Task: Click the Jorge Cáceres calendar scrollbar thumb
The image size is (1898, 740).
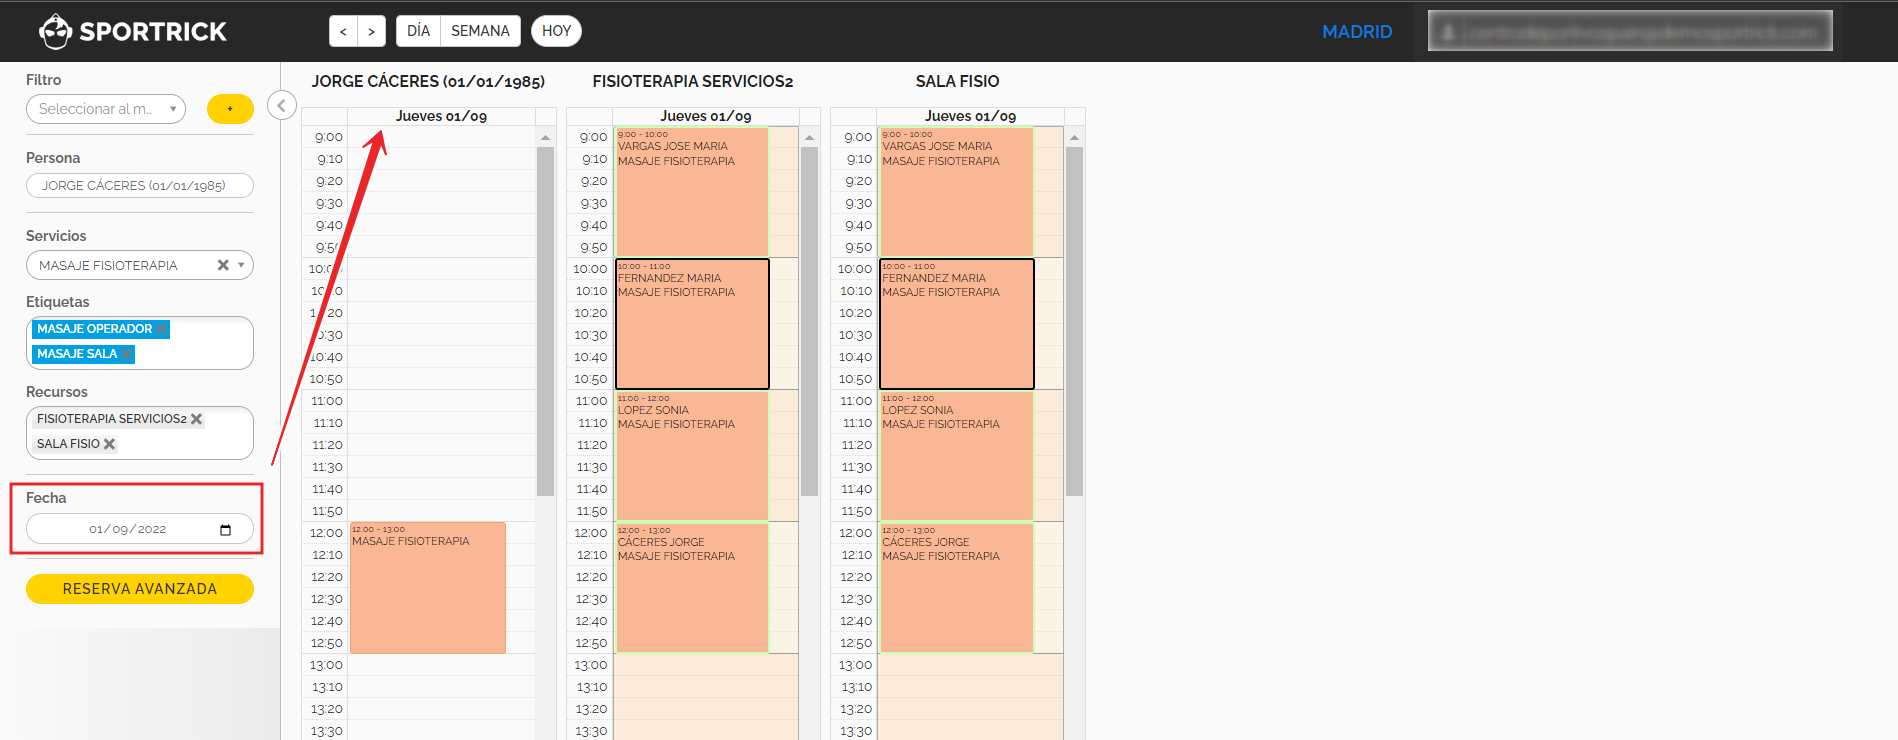Action: (545, 322)
